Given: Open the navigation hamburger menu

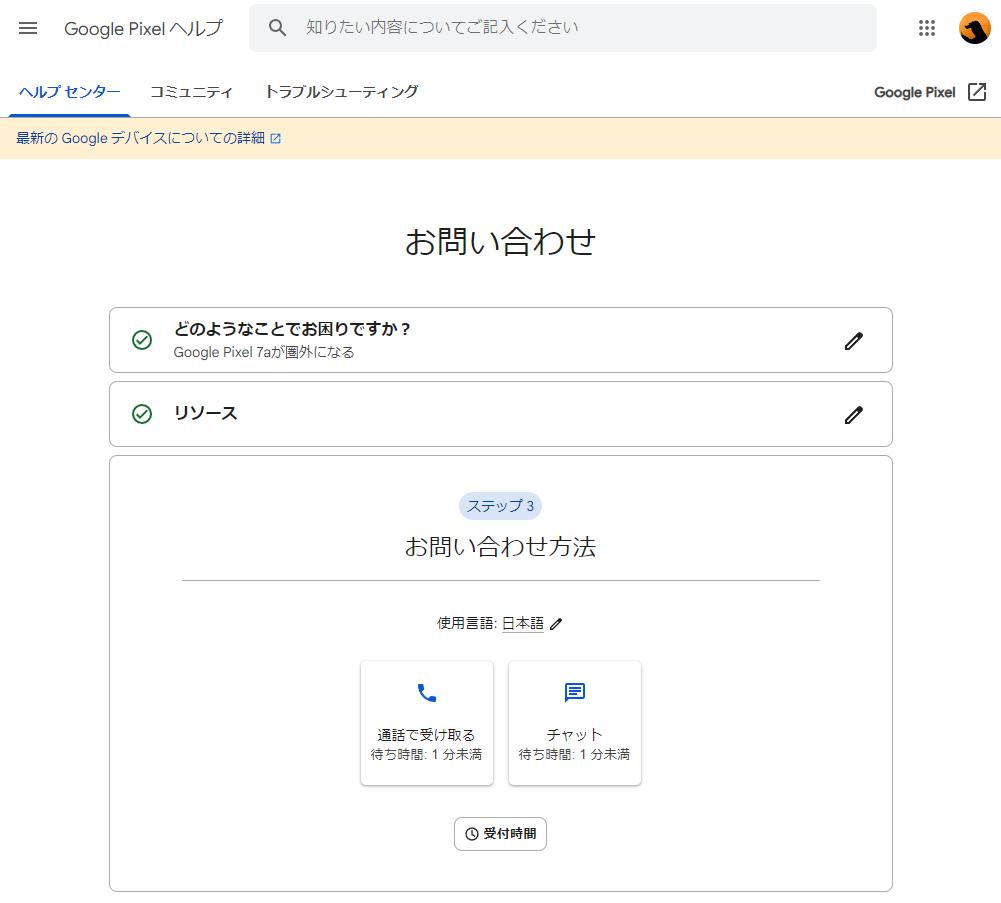Looking at the screenshot, I should pos(27,28).
